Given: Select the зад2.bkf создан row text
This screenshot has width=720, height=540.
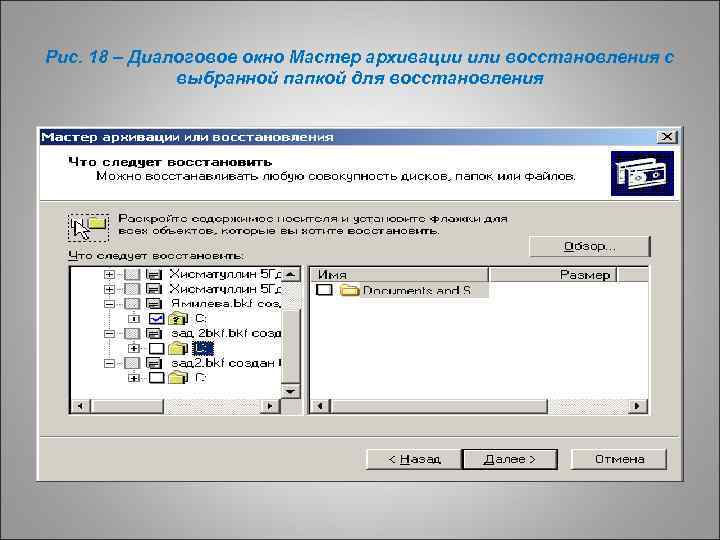Looking at the screenshot, I should tap(225, 363).
